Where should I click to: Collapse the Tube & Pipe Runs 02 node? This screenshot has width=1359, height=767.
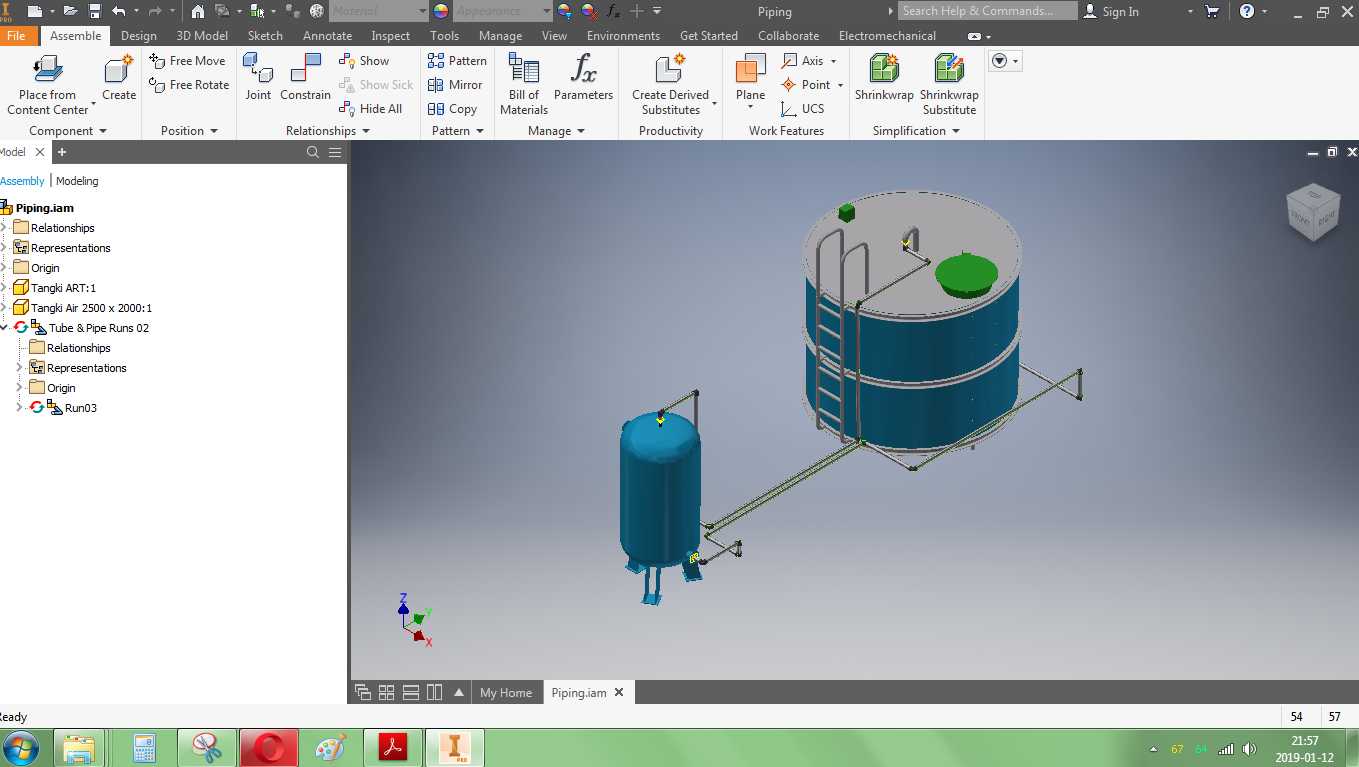(x=4, y=328)
